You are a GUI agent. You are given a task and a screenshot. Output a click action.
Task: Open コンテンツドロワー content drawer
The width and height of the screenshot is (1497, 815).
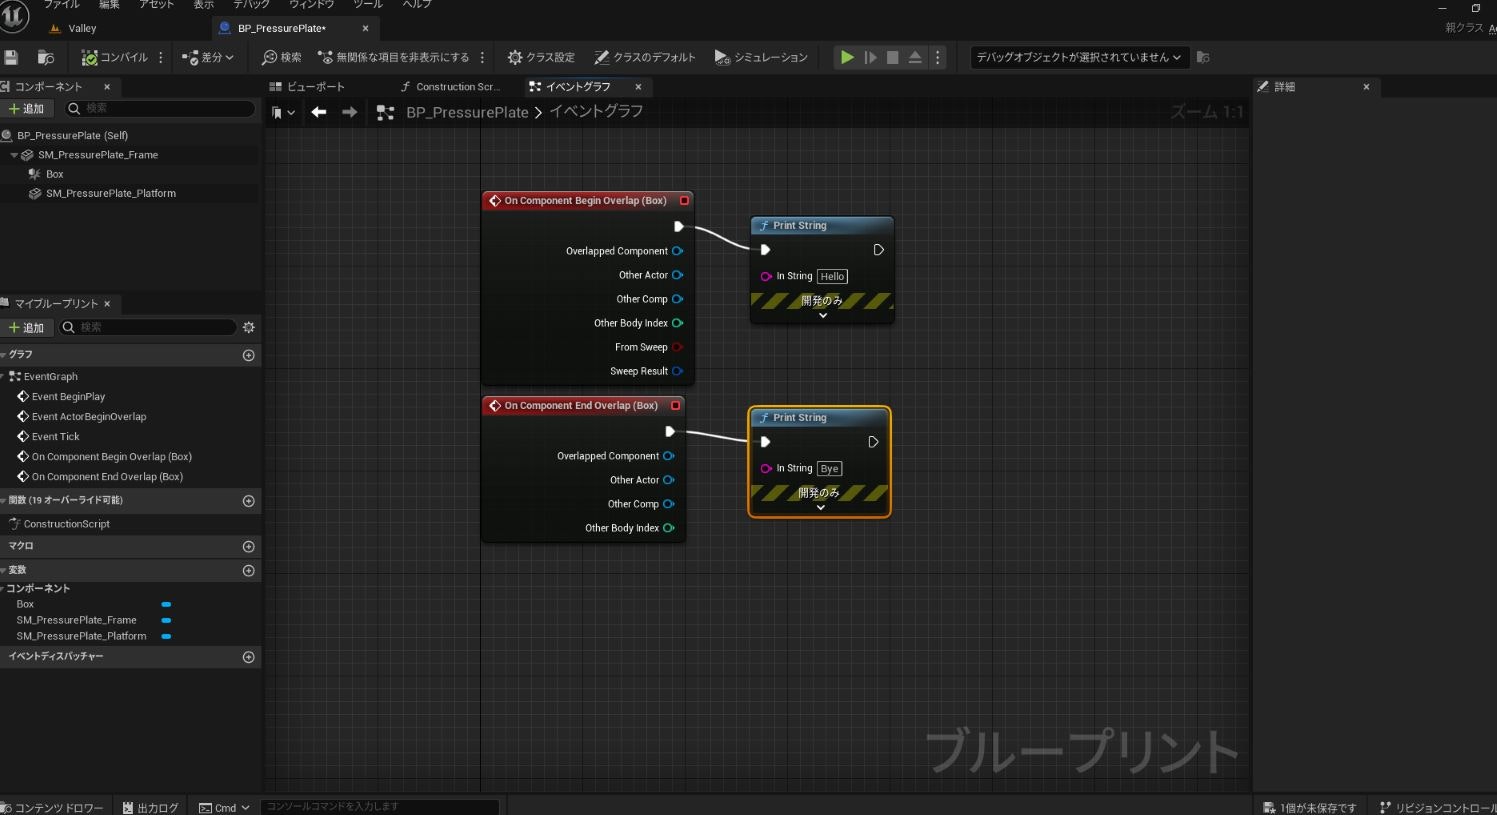coord(52,808)
